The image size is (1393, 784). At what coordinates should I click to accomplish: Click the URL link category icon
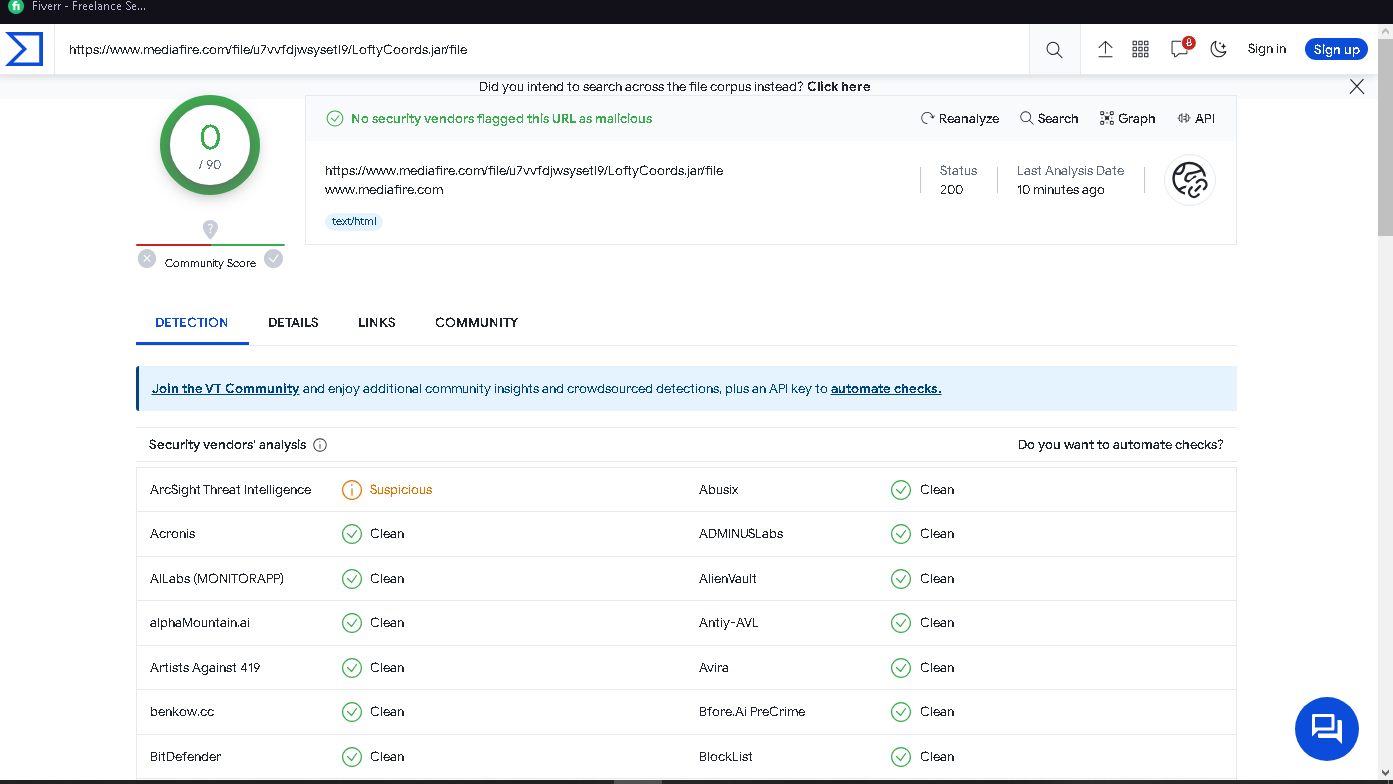1190,181
